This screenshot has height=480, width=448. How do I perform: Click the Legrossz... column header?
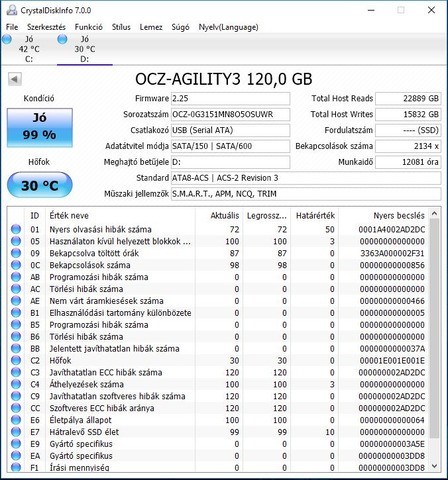point(267,216)
